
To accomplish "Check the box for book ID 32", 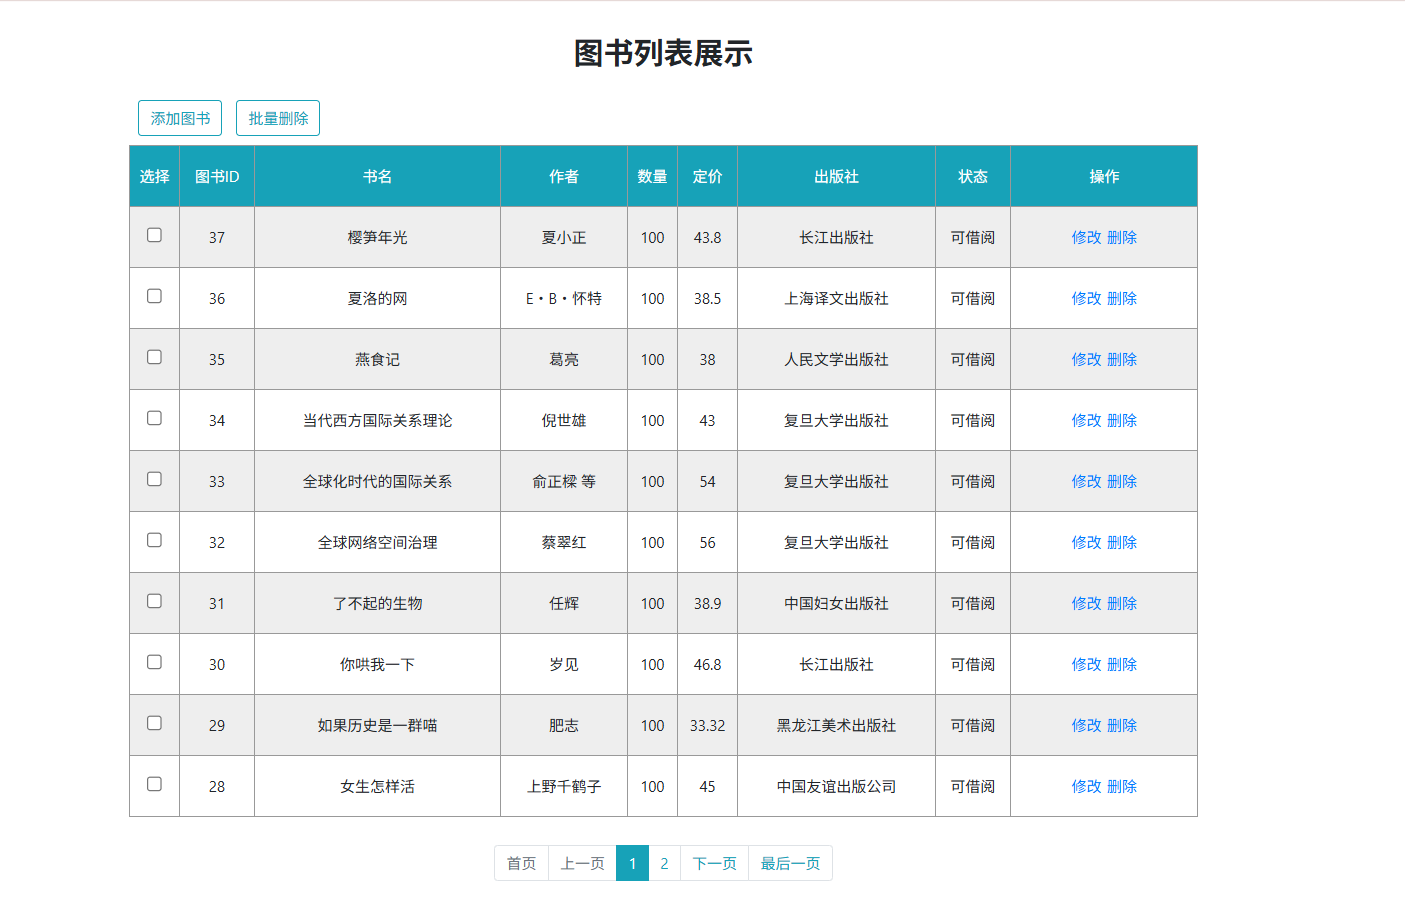I will 154,540.
